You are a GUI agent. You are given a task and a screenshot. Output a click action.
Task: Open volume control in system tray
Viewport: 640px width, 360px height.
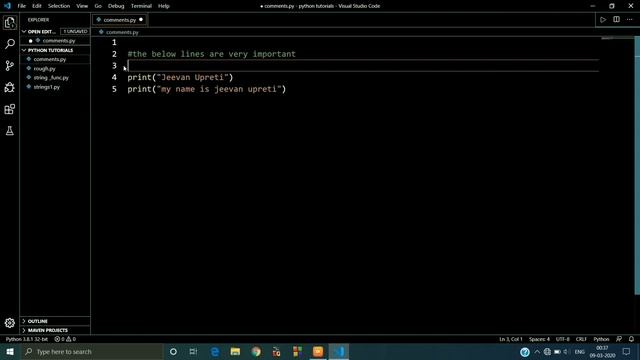(566, 351)
